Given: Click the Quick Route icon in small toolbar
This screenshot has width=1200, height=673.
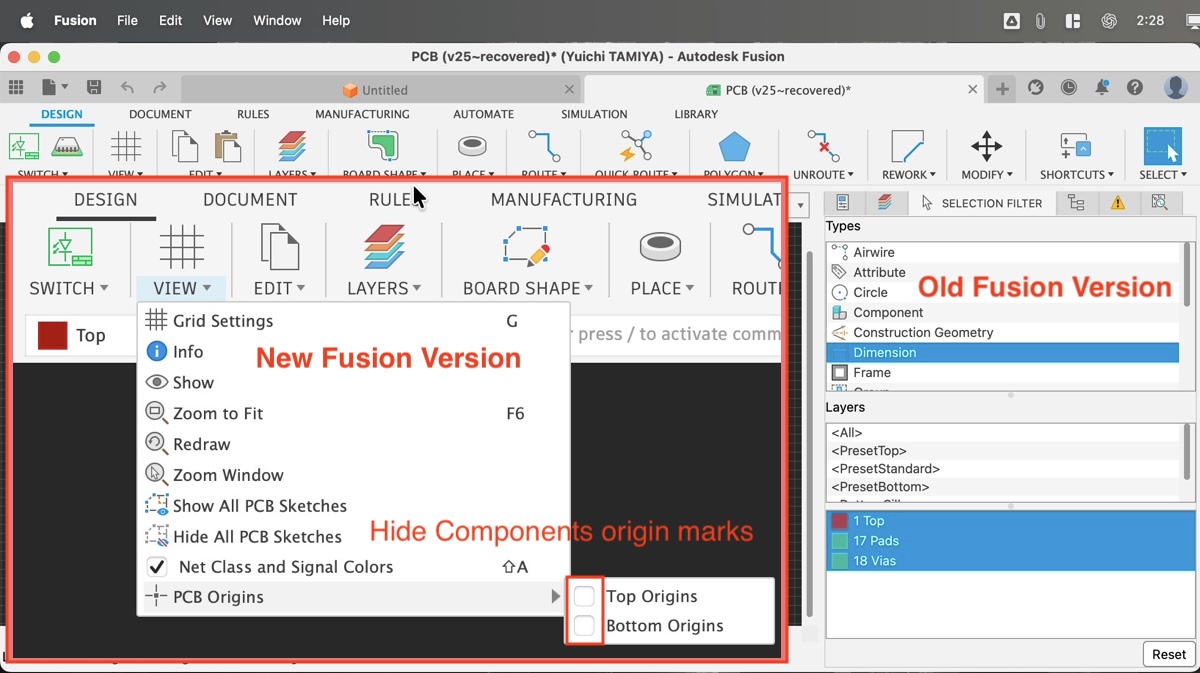Looking at the screenshot, I should click(636, 146).
